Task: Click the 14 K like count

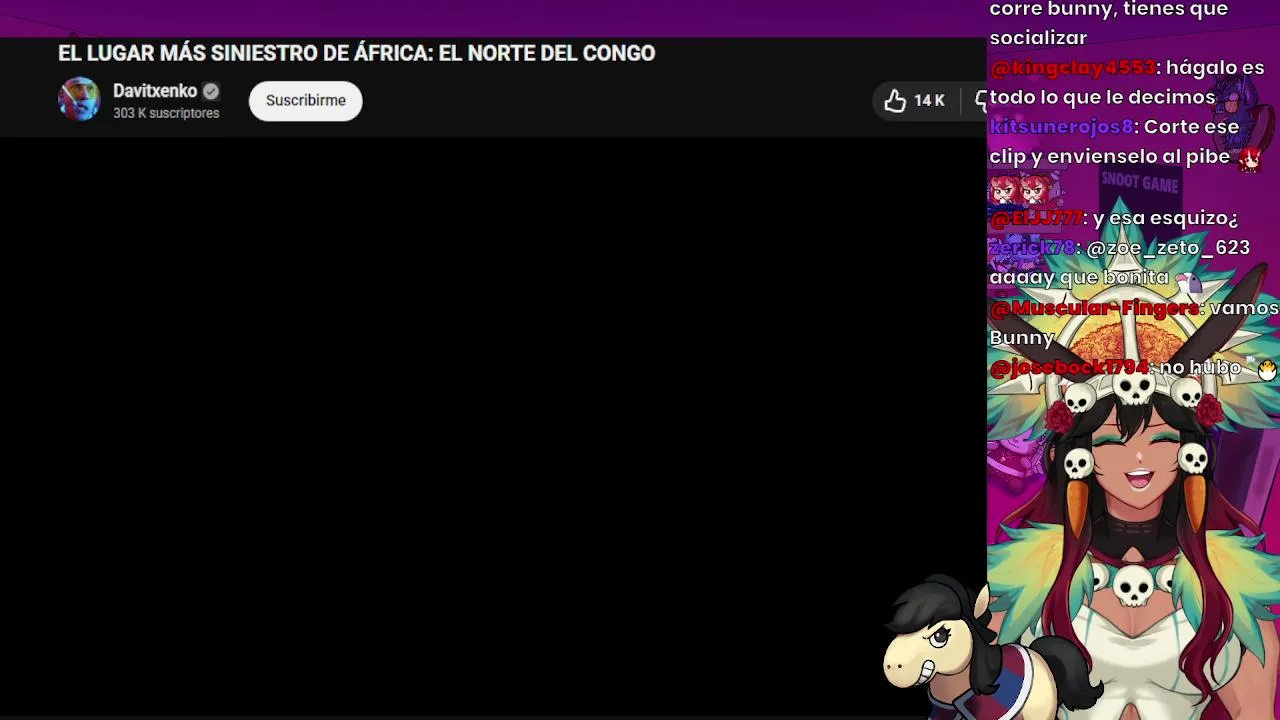Action: (x=929, y=101)
